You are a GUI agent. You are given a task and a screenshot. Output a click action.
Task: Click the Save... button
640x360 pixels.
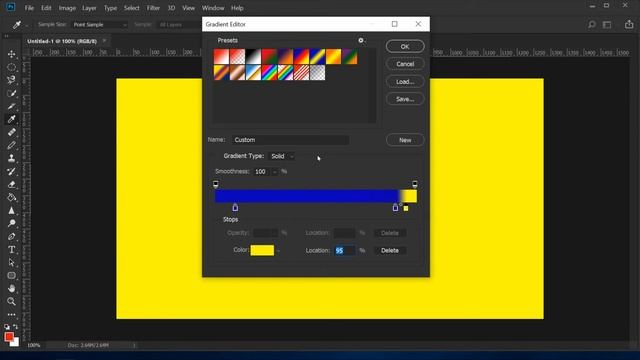pyautogui.click(x=405, y=99)
